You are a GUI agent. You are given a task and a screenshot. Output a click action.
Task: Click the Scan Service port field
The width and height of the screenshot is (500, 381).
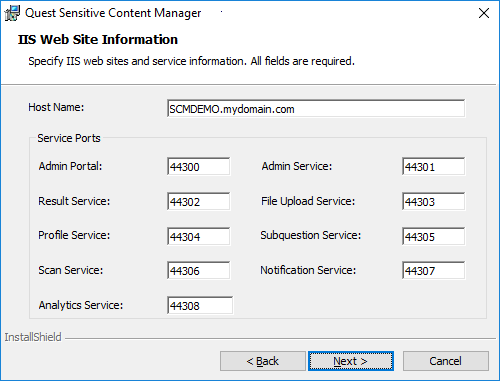pyautogui.click(x=199, y=270)
